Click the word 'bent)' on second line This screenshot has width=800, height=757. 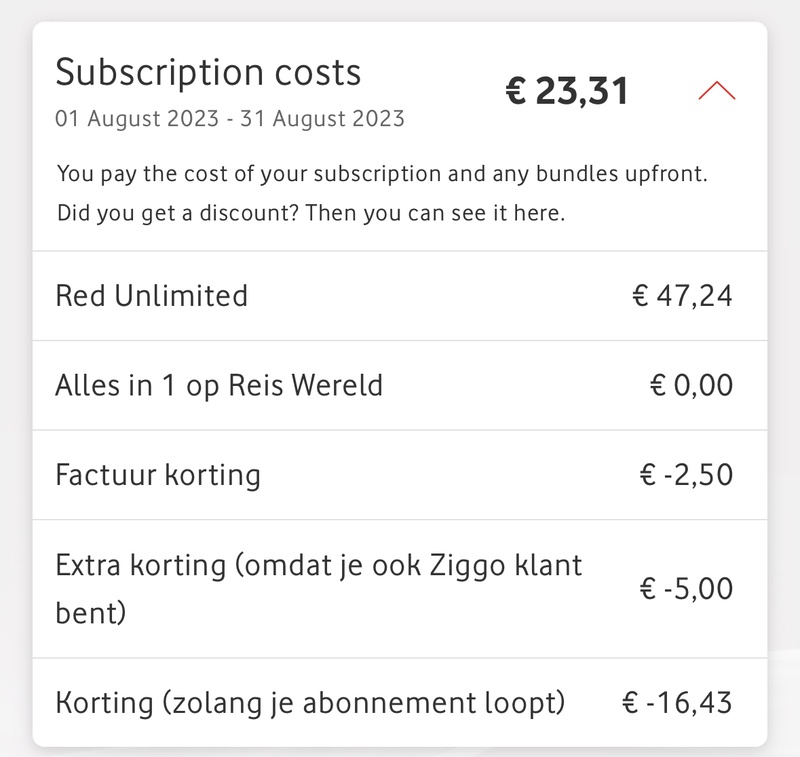click(x=91, y=611)
